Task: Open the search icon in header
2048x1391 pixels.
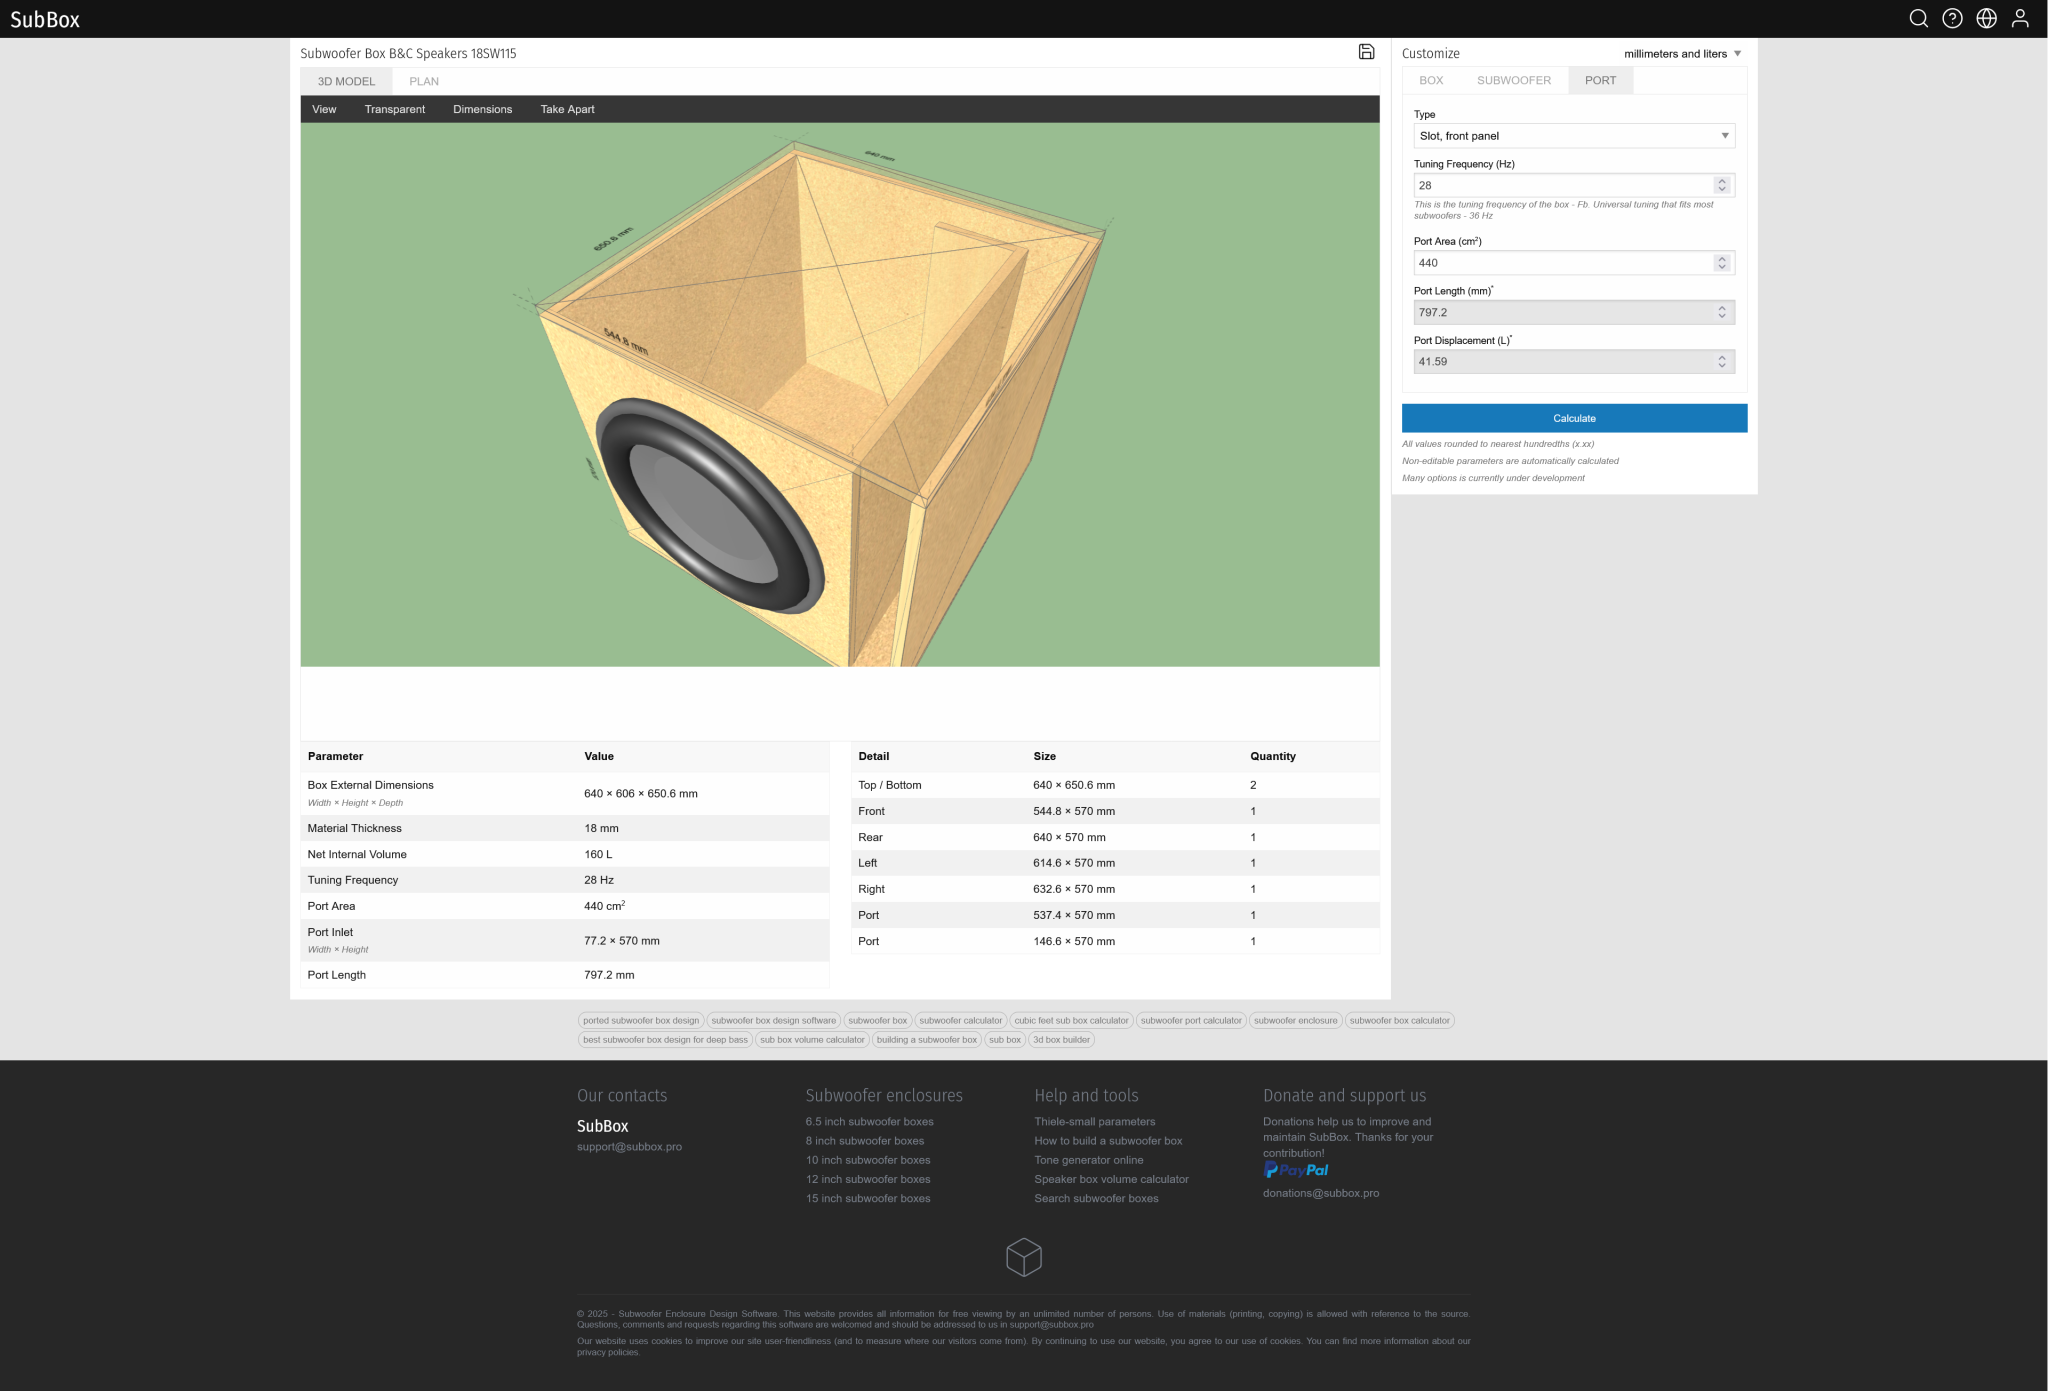Action: click(x=1918, y=19)
